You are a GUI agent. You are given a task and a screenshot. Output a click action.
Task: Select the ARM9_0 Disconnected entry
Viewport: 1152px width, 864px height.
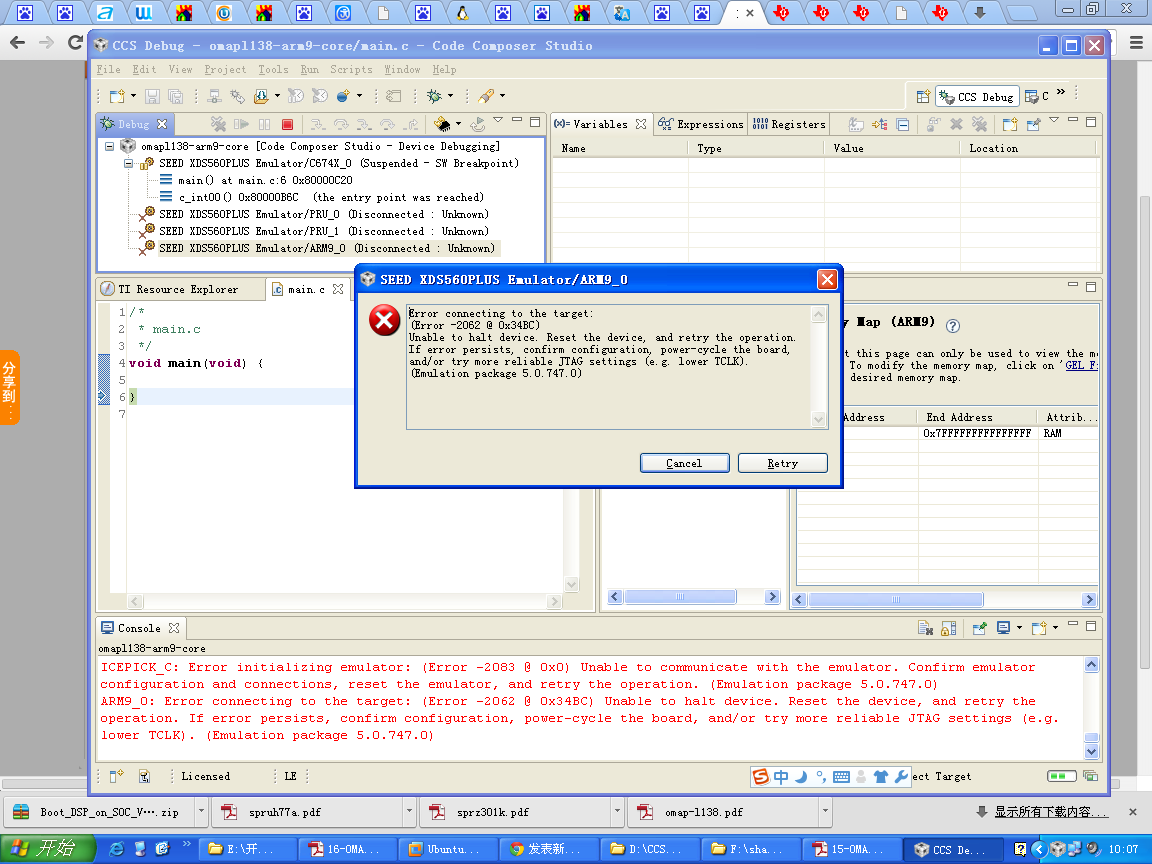click(327, 248)
